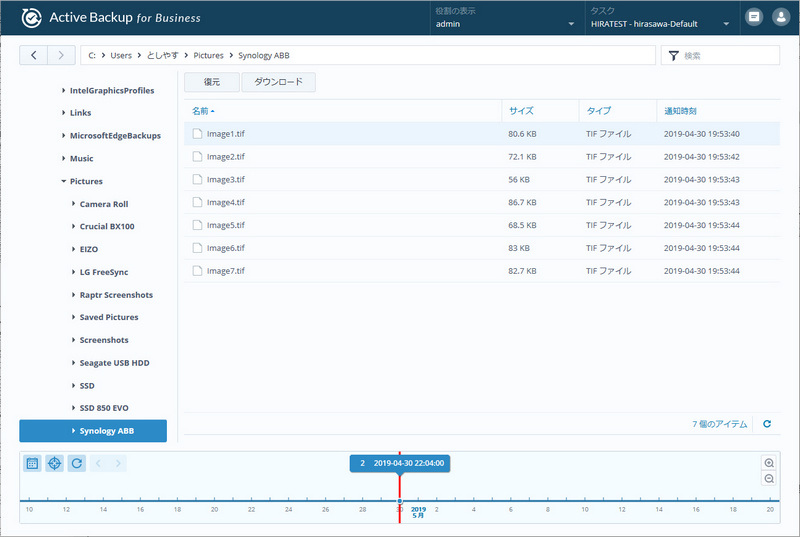Expand the Links folder arrow
Image resolution: width=800 pixels, height=537 pixels.
[x=63, y=113]
